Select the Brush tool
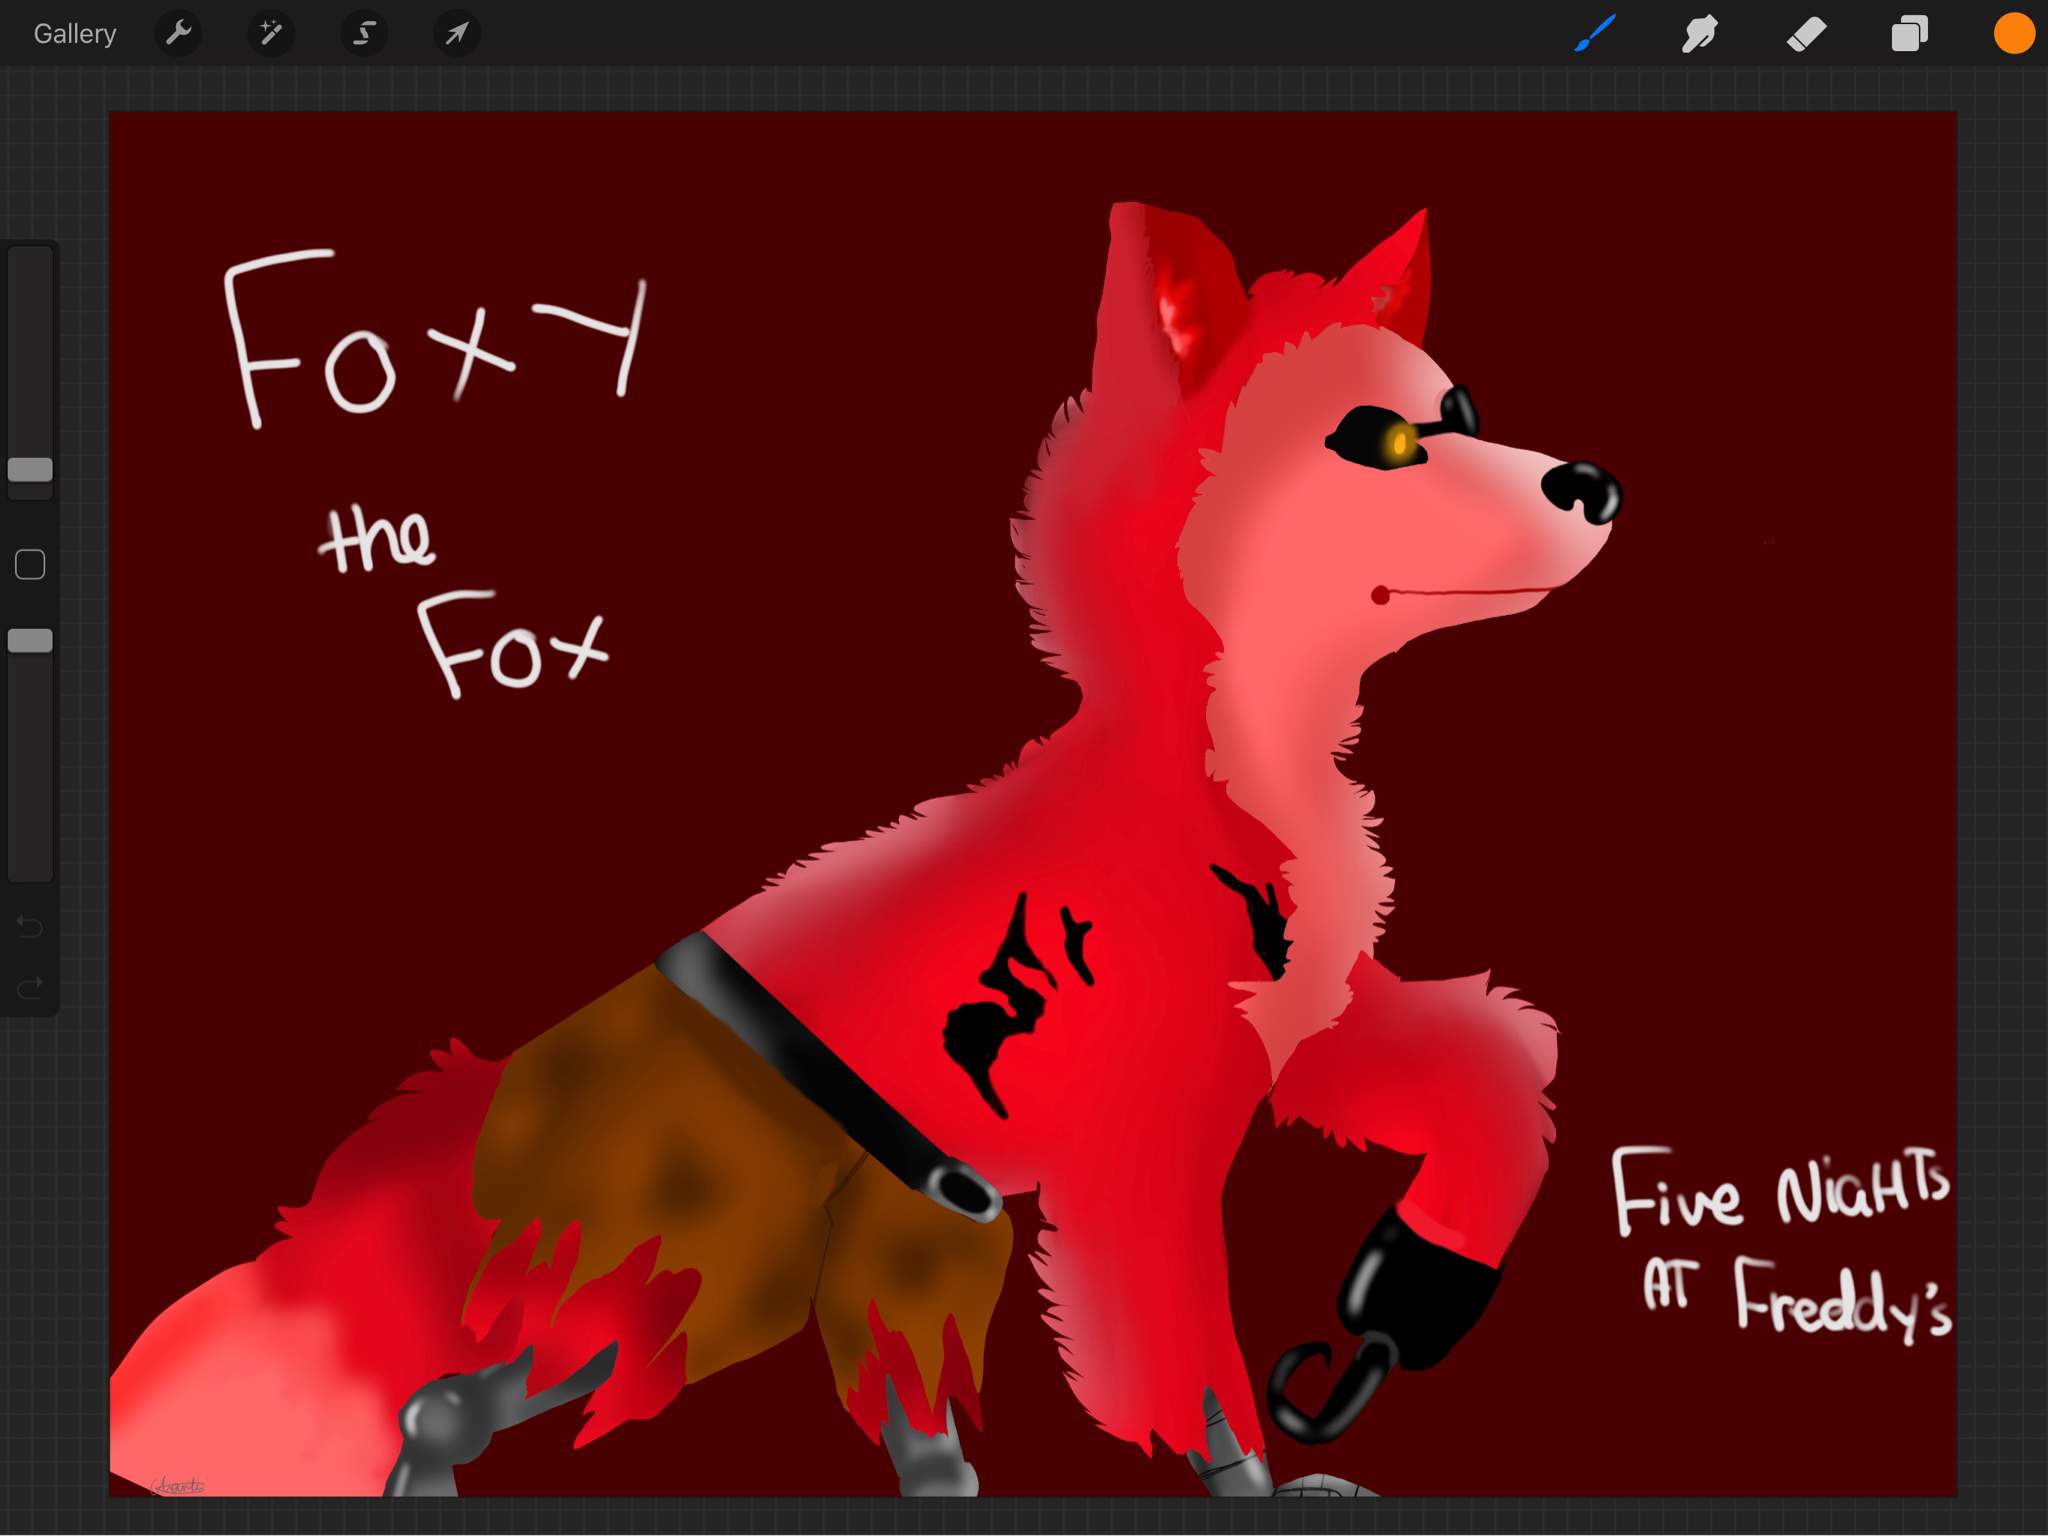This screenshot has height=1536, width=2048. pos(1596,34)
